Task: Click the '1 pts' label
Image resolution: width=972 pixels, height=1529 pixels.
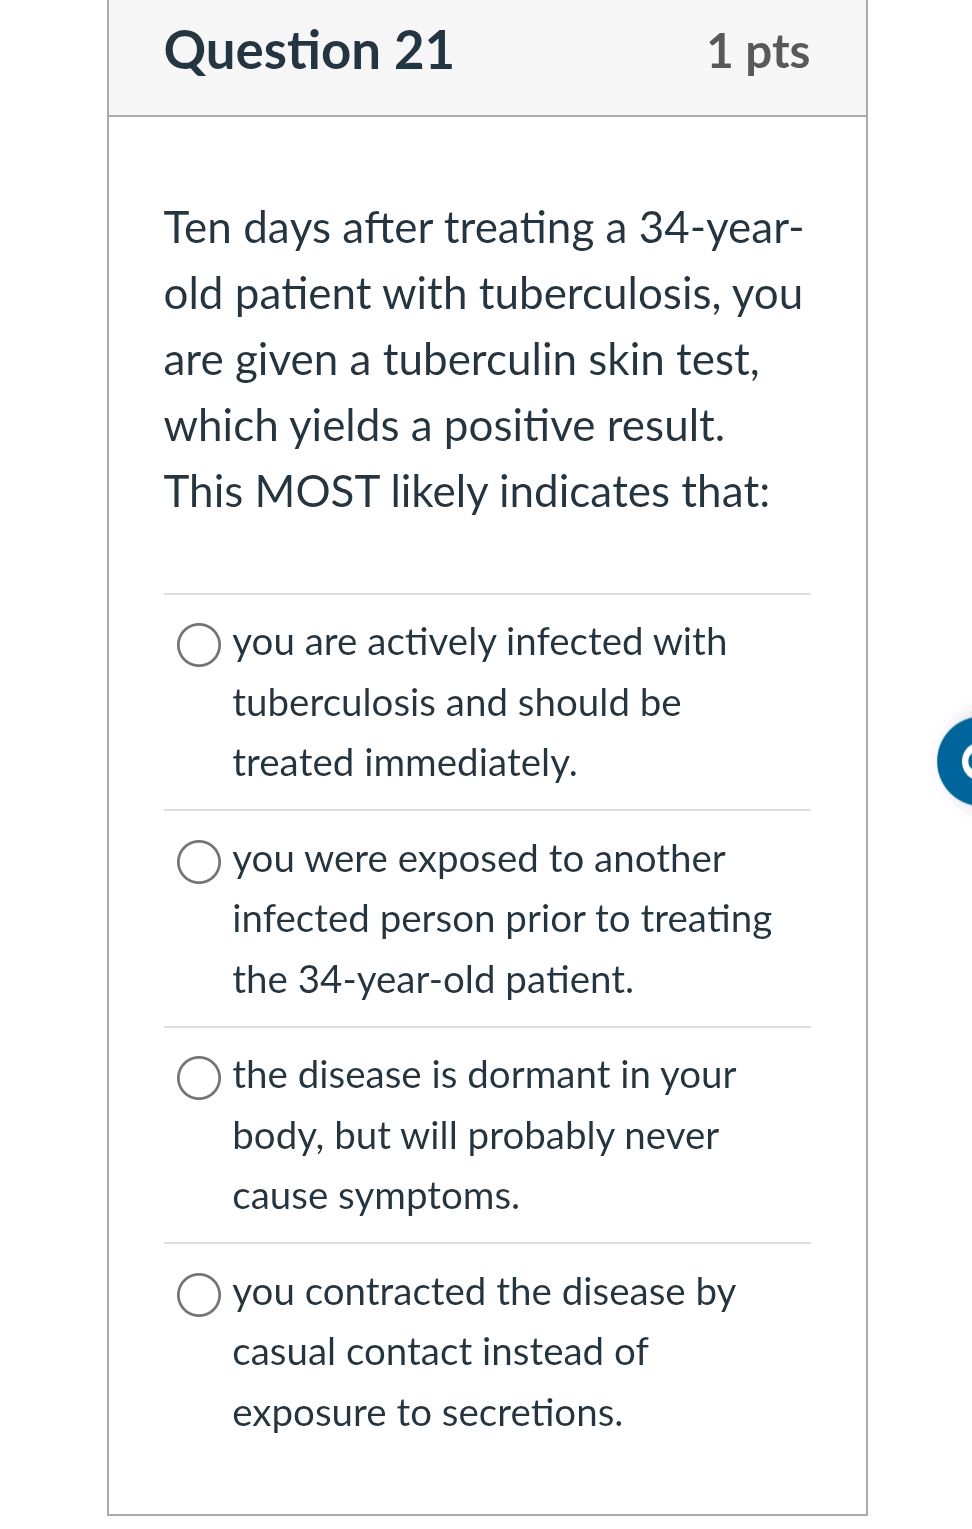Action: pyautogui.click(x=760, y=53)
